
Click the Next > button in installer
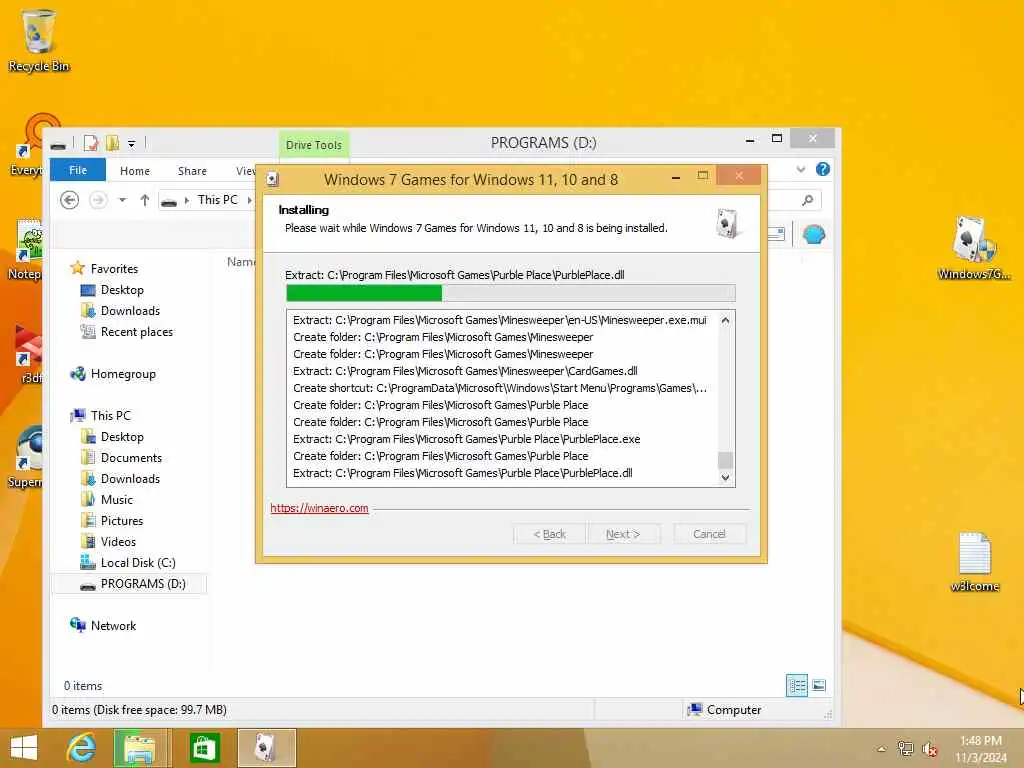pos(623,534)
